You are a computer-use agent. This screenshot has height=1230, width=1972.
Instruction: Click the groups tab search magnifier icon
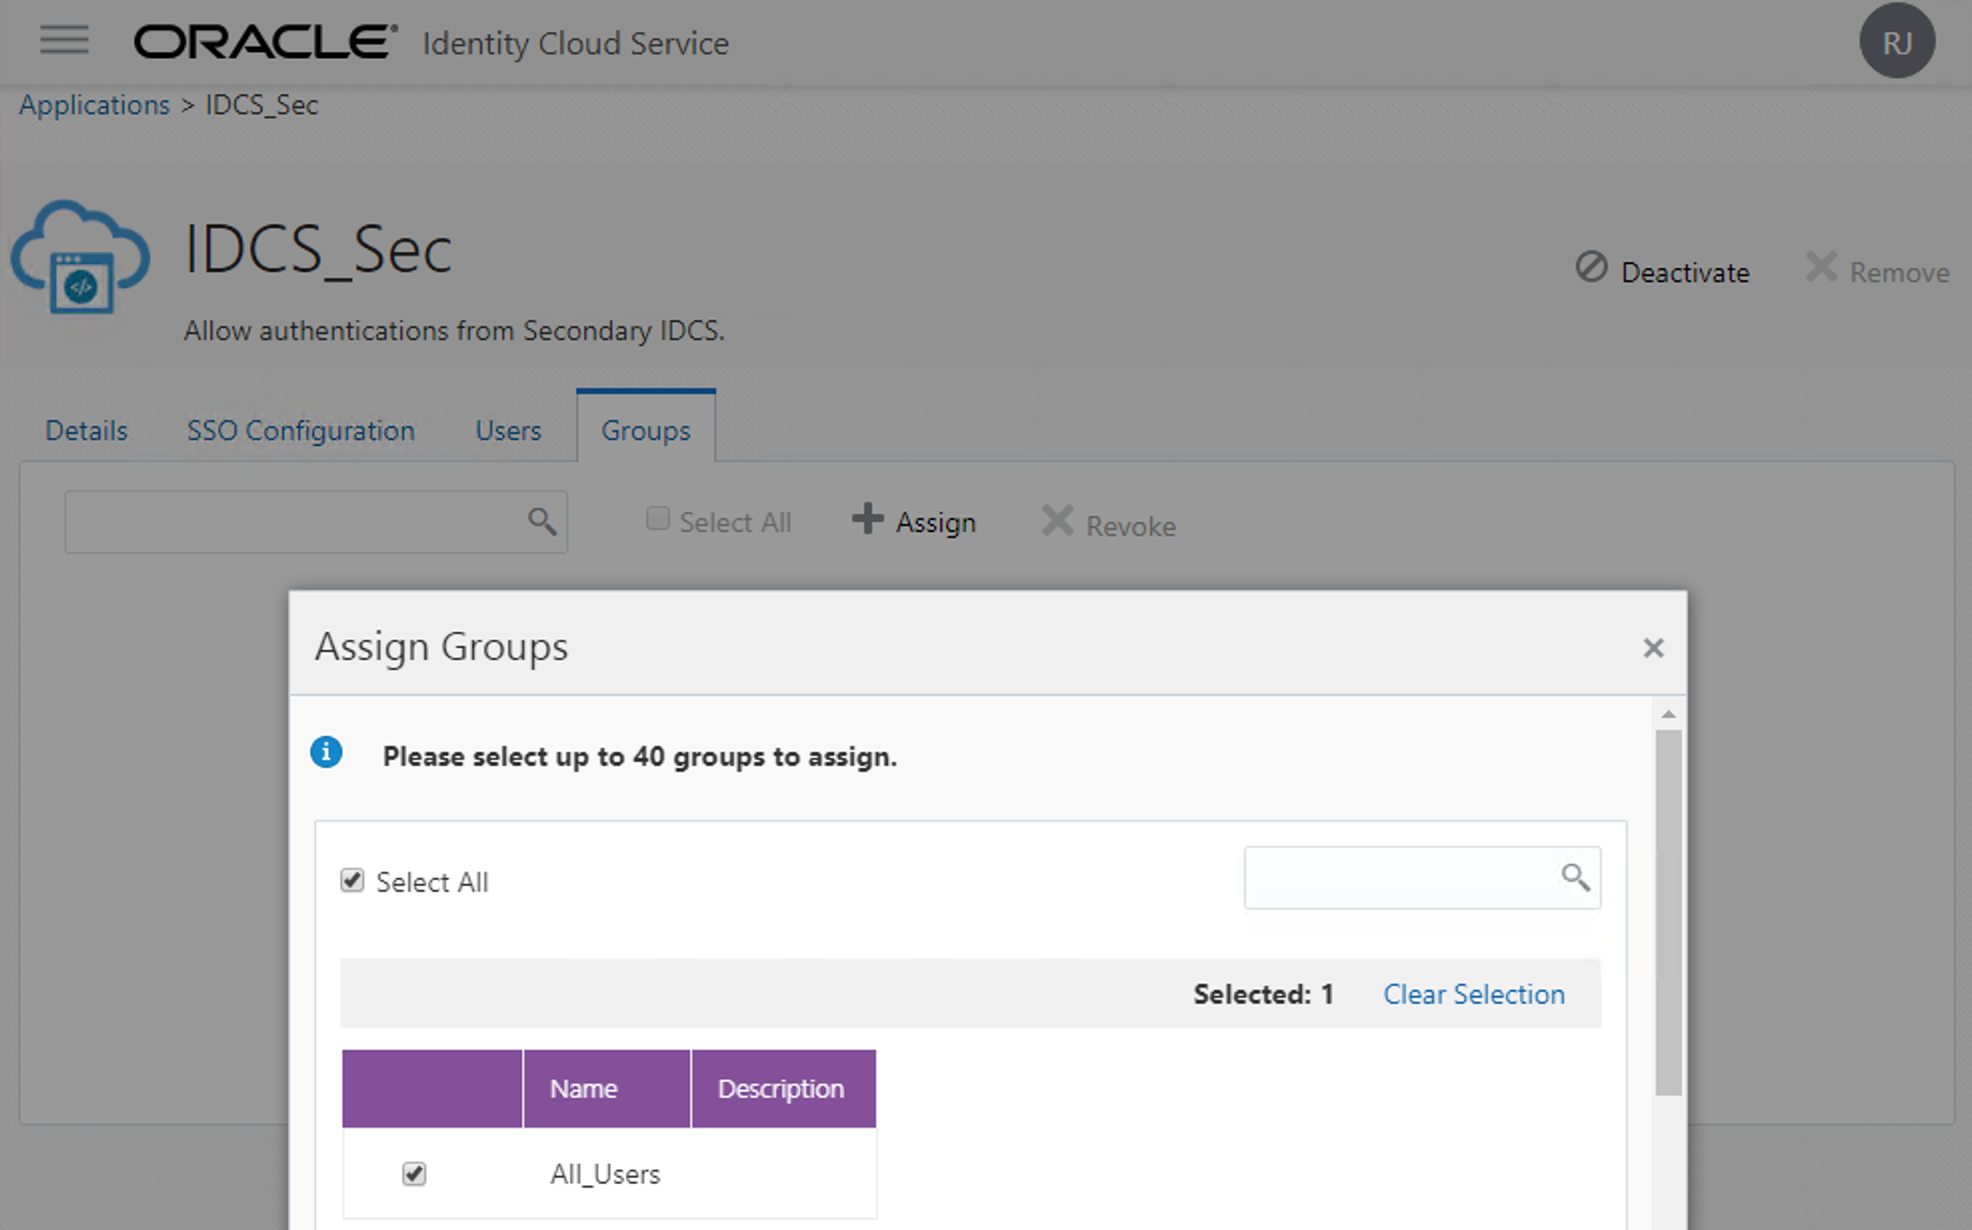click(x=541, y=521)
